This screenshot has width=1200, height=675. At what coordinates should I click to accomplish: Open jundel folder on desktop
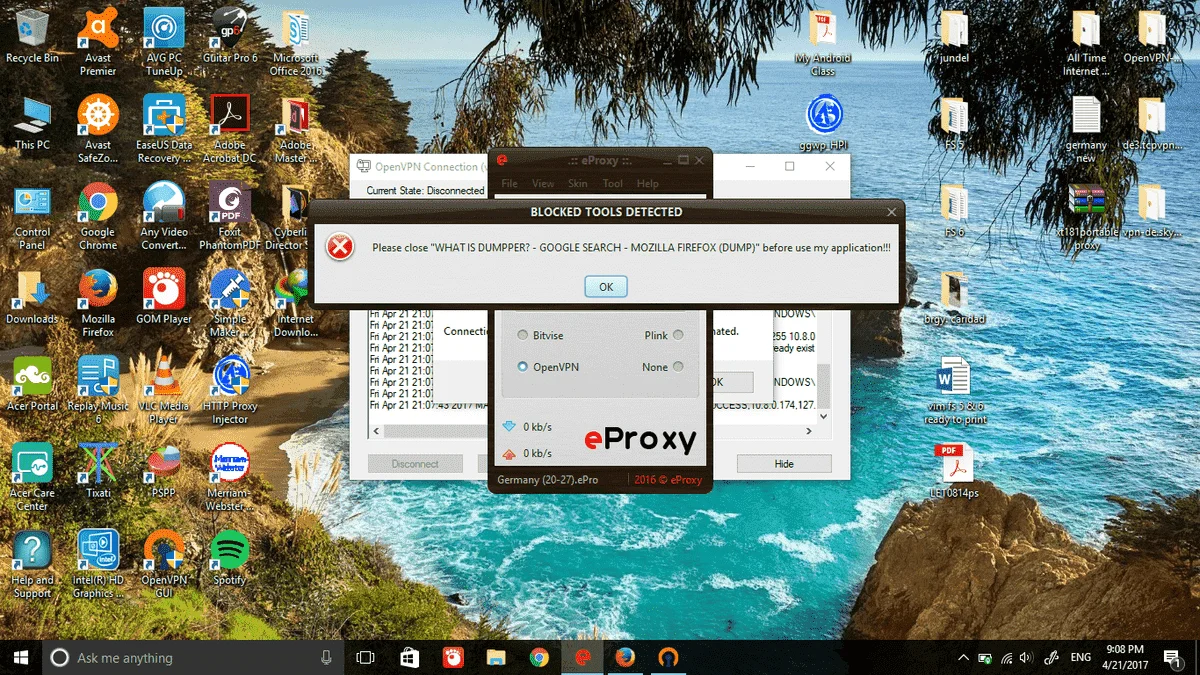tap(954, 38)
